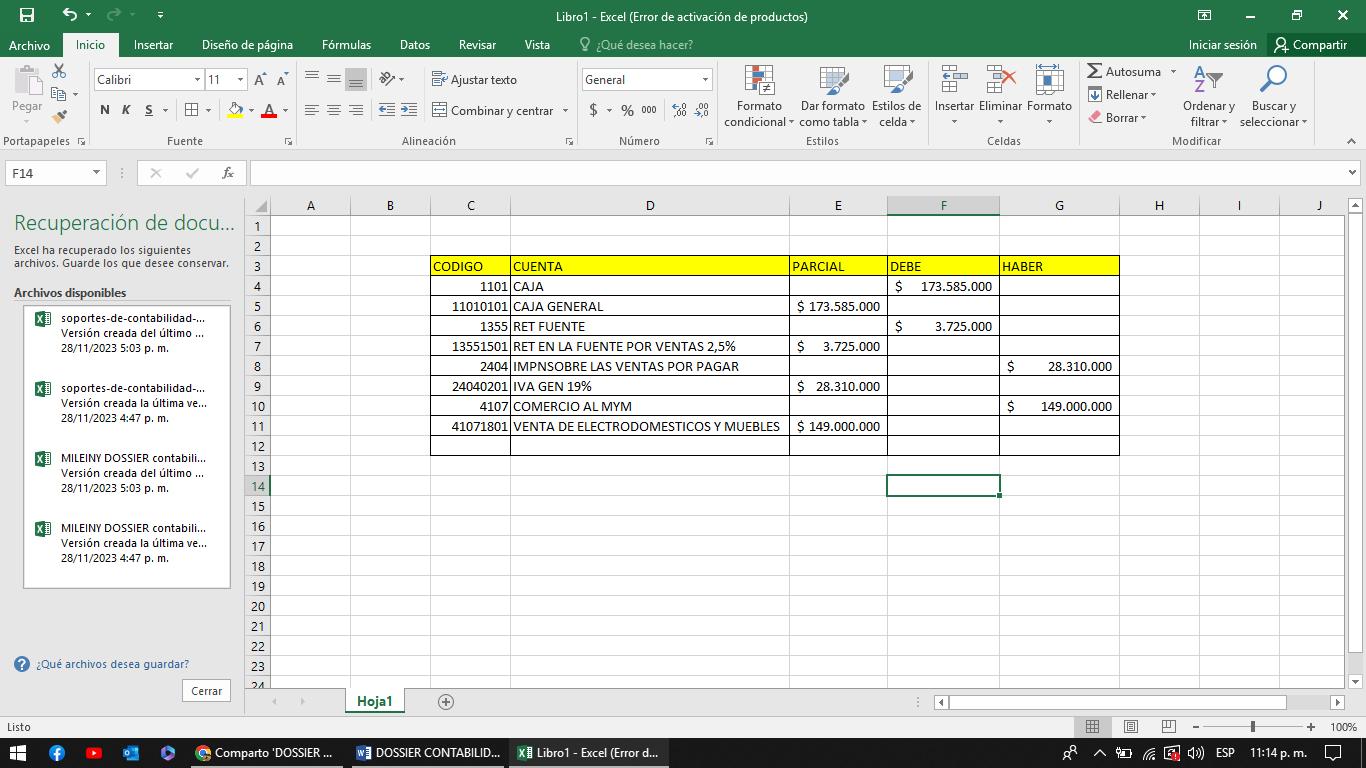1366x768 pixels.
Task: Open the General number format dropdown
Action: [705, 79]
